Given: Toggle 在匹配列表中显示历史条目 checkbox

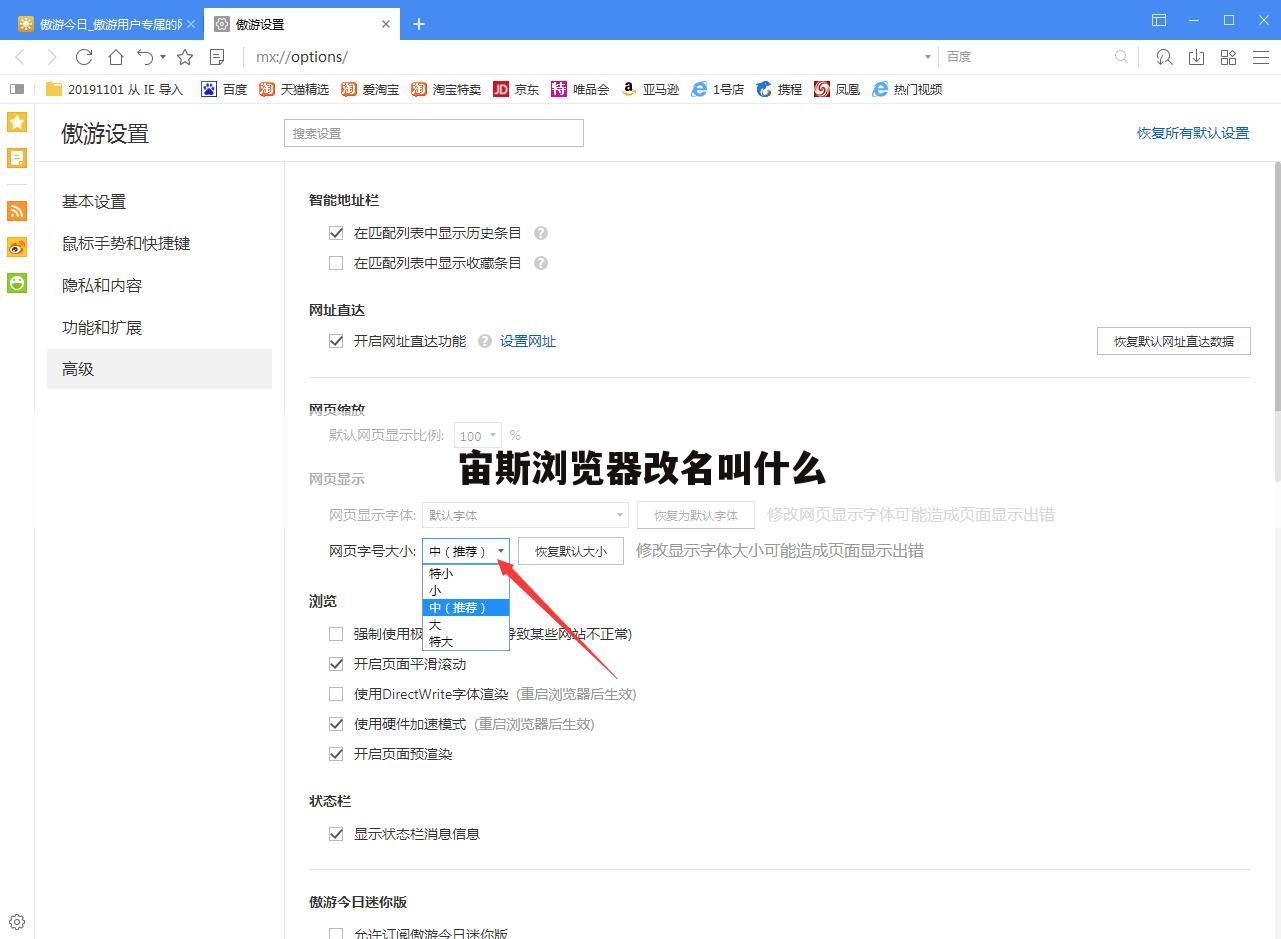Looking at the screenshot, I should tap(336, 233).
